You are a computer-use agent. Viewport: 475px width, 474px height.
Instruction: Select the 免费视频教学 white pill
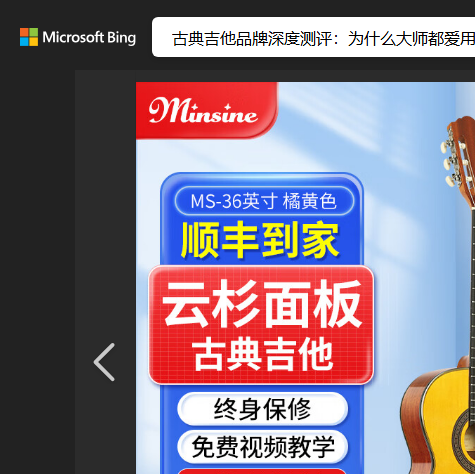coord(263,447)
